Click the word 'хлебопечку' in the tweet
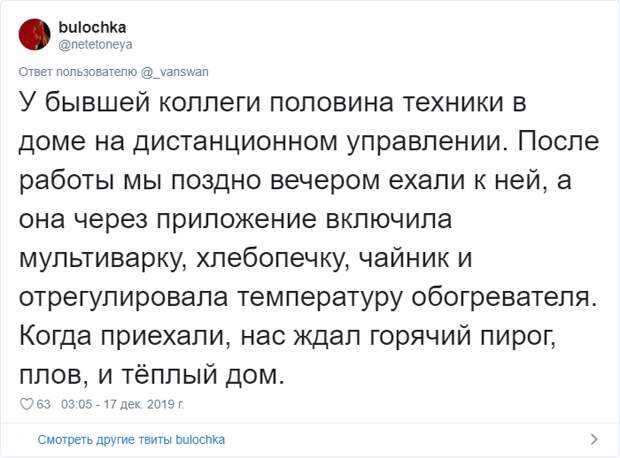Viewport: 620px width, 458px height. click(273, 258)
